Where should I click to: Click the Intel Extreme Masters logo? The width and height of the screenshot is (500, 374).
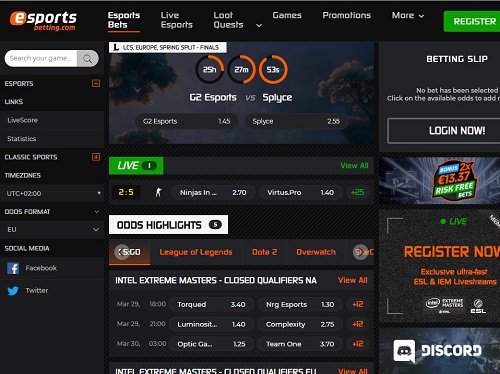[x=445, y=305]
